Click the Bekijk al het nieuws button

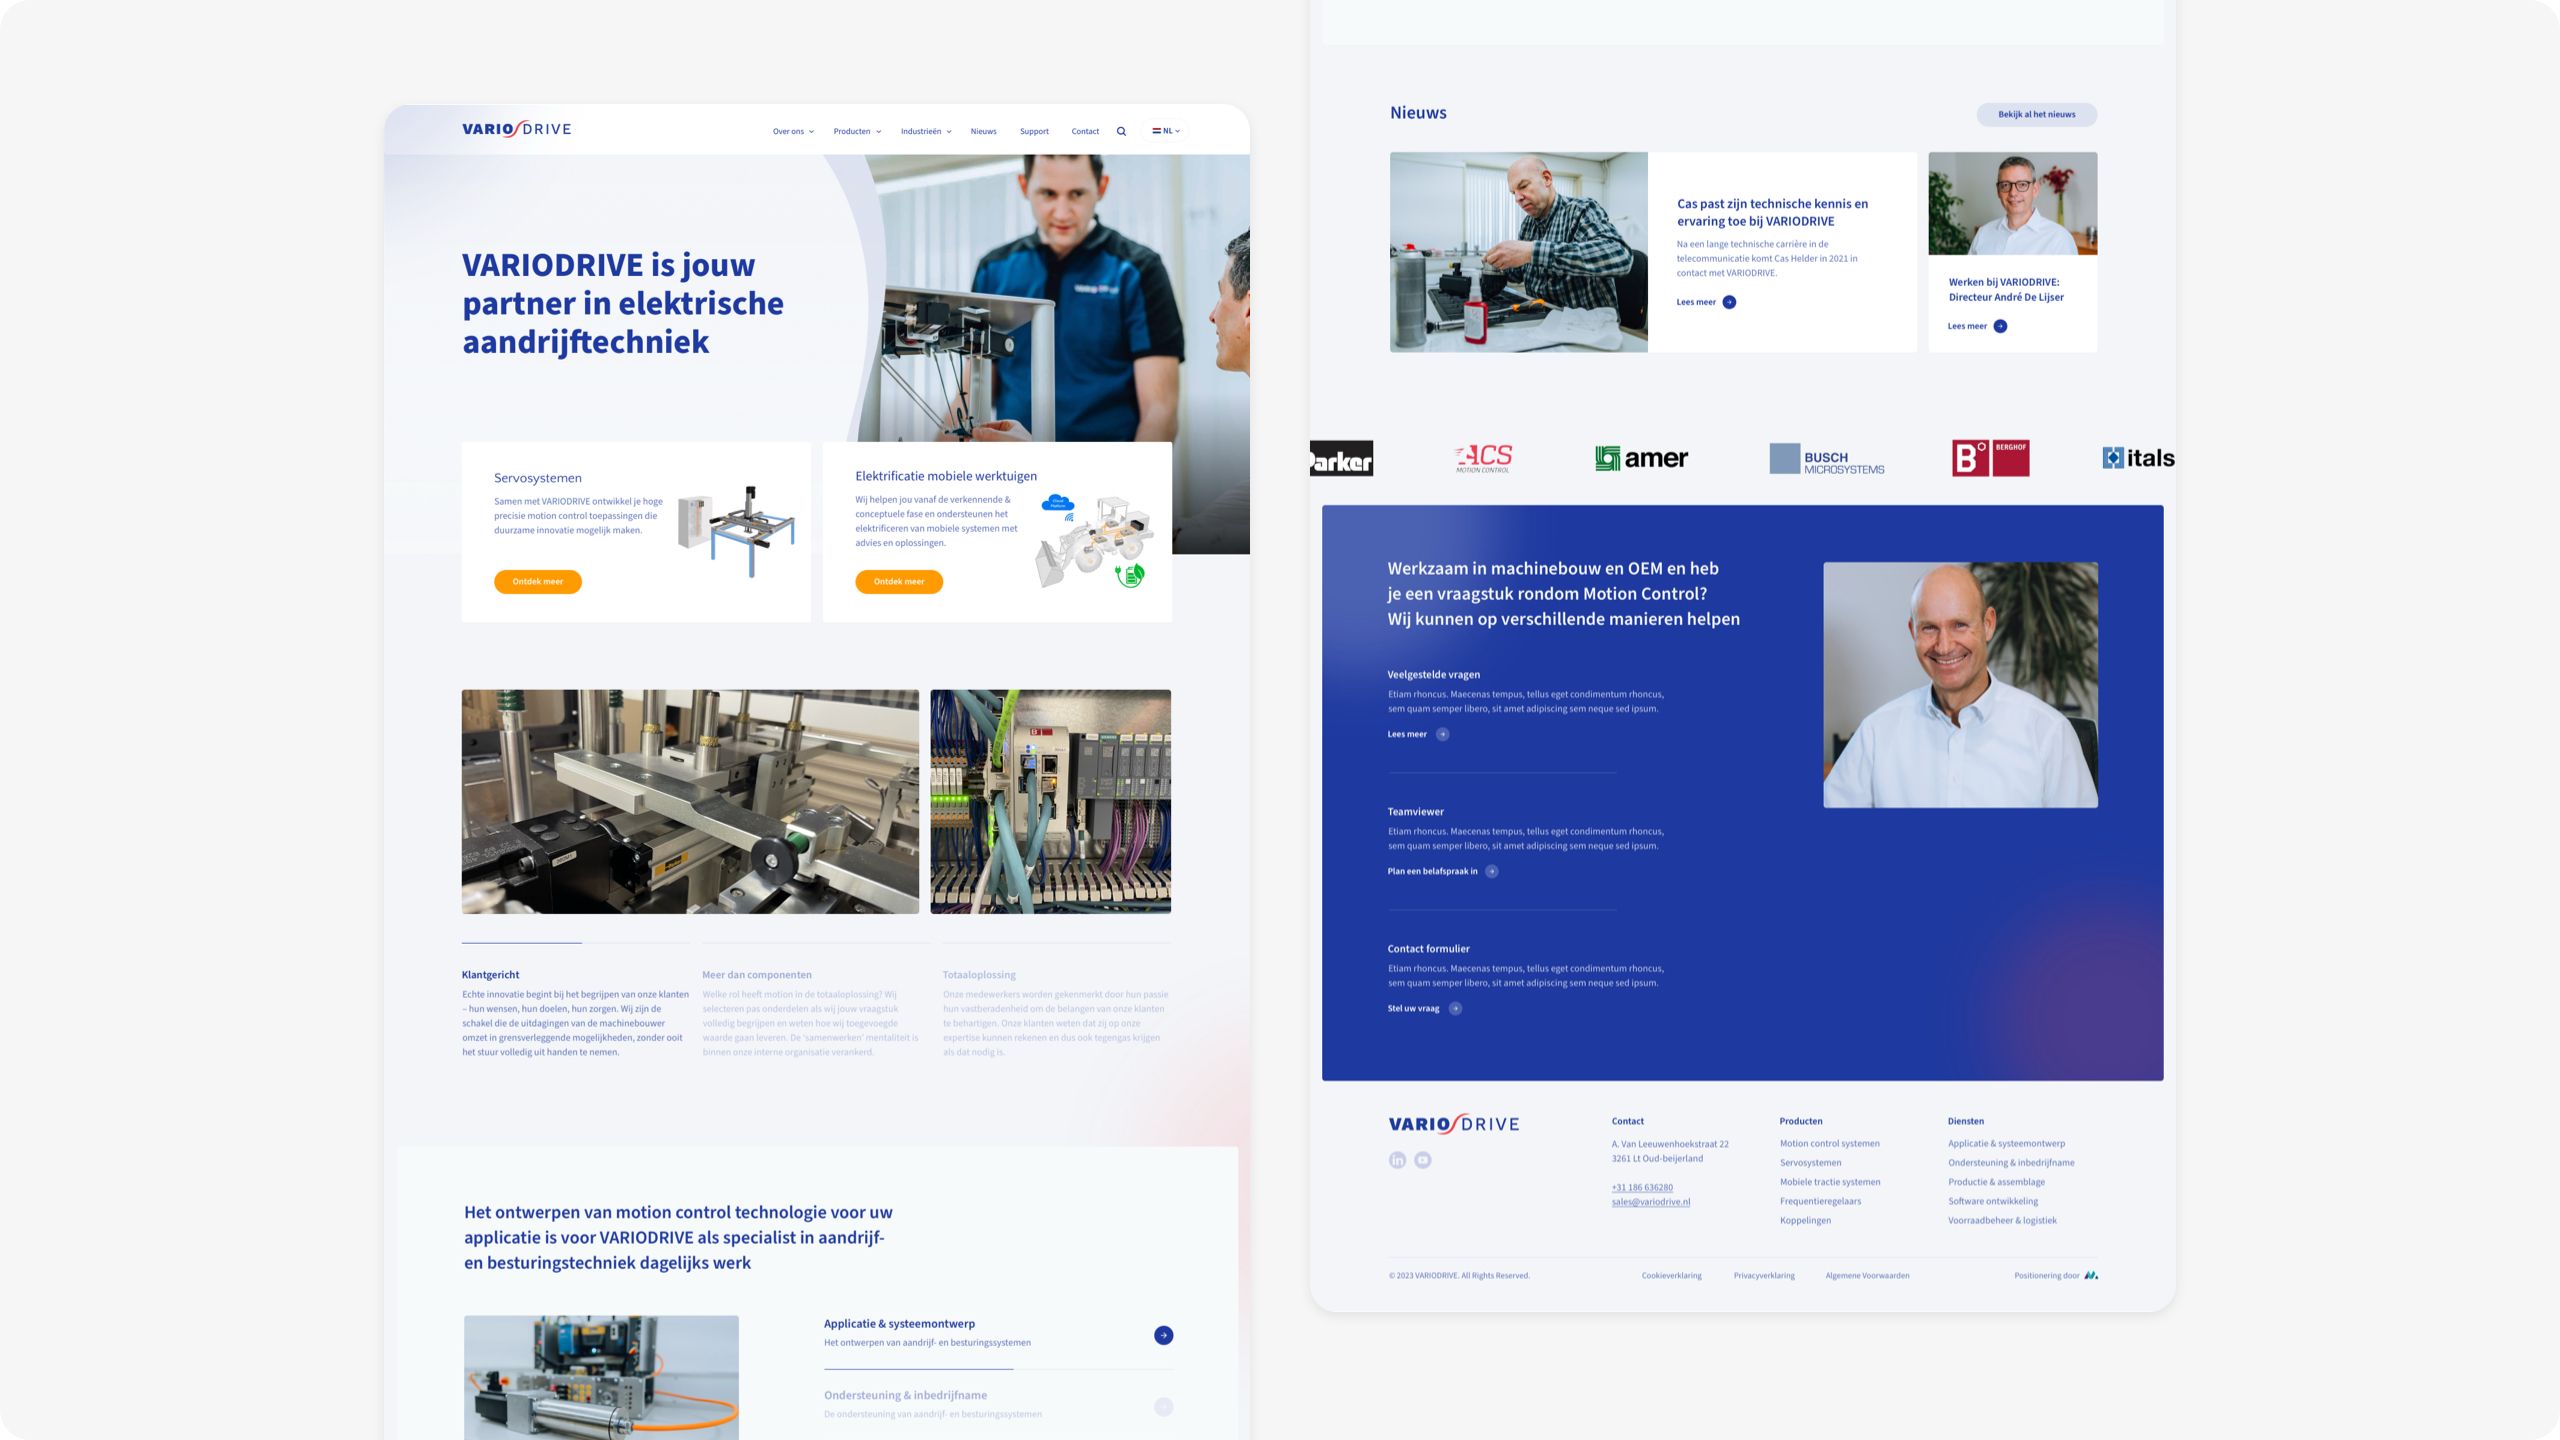2036,114
